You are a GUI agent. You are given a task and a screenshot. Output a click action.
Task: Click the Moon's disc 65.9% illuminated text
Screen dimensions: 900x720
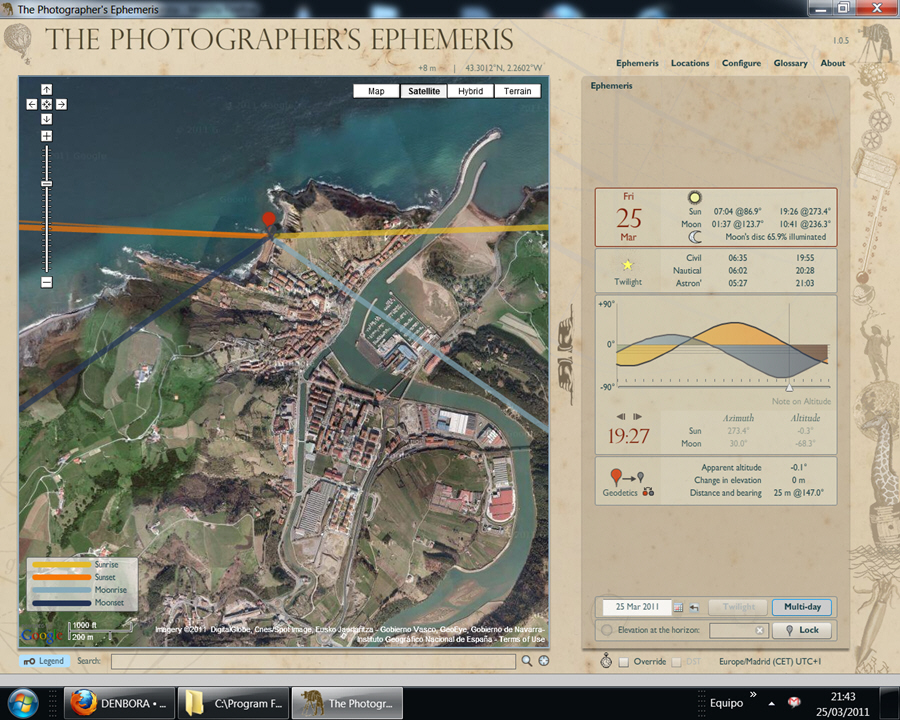(x=775, y=237)
